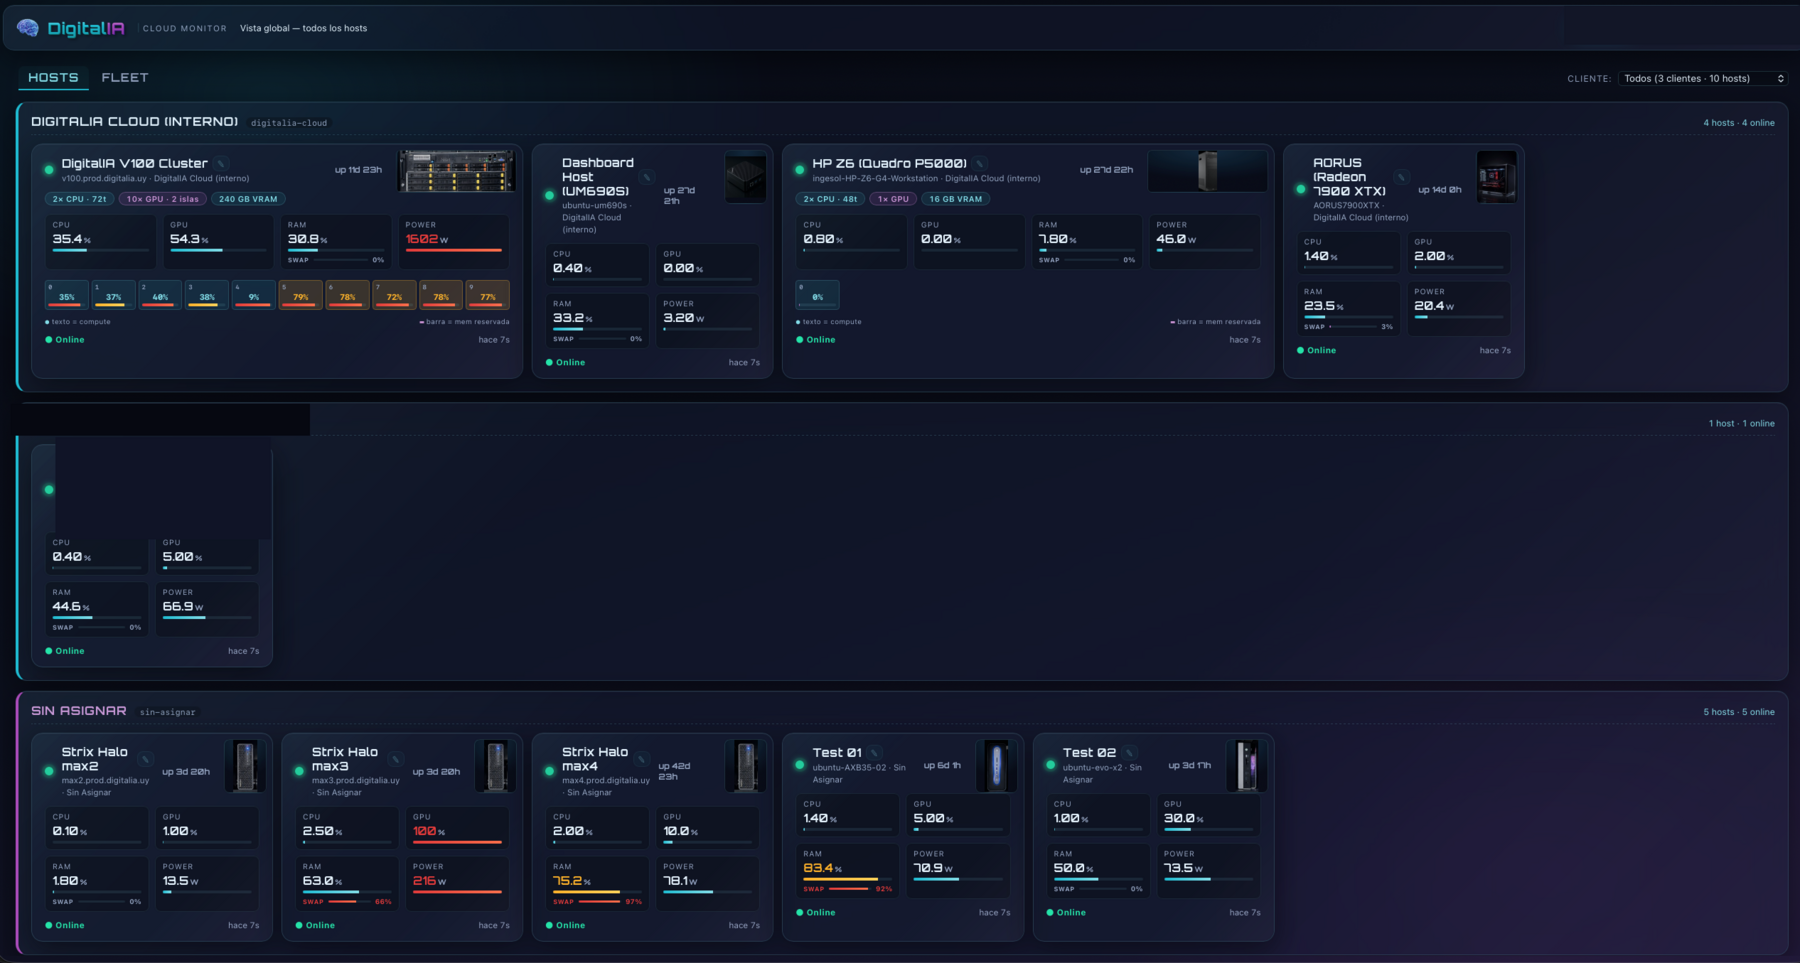Switch to the FLEET tab

click(125, 77)
